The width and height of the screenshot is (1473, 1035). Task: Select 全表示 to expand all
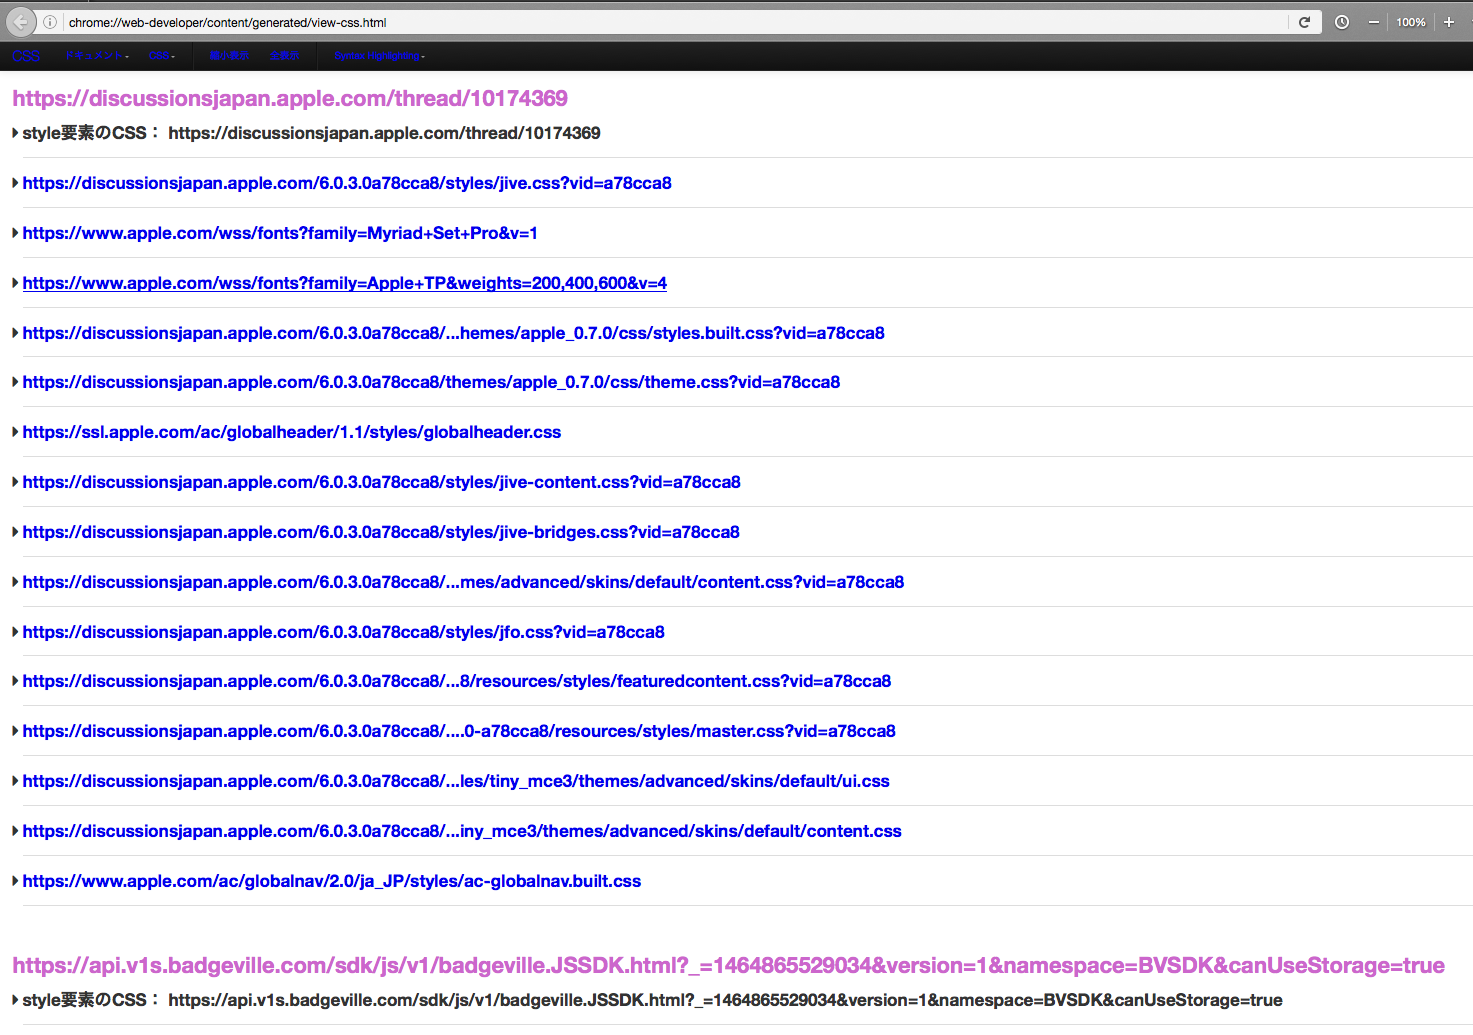[x=284, y=56]
